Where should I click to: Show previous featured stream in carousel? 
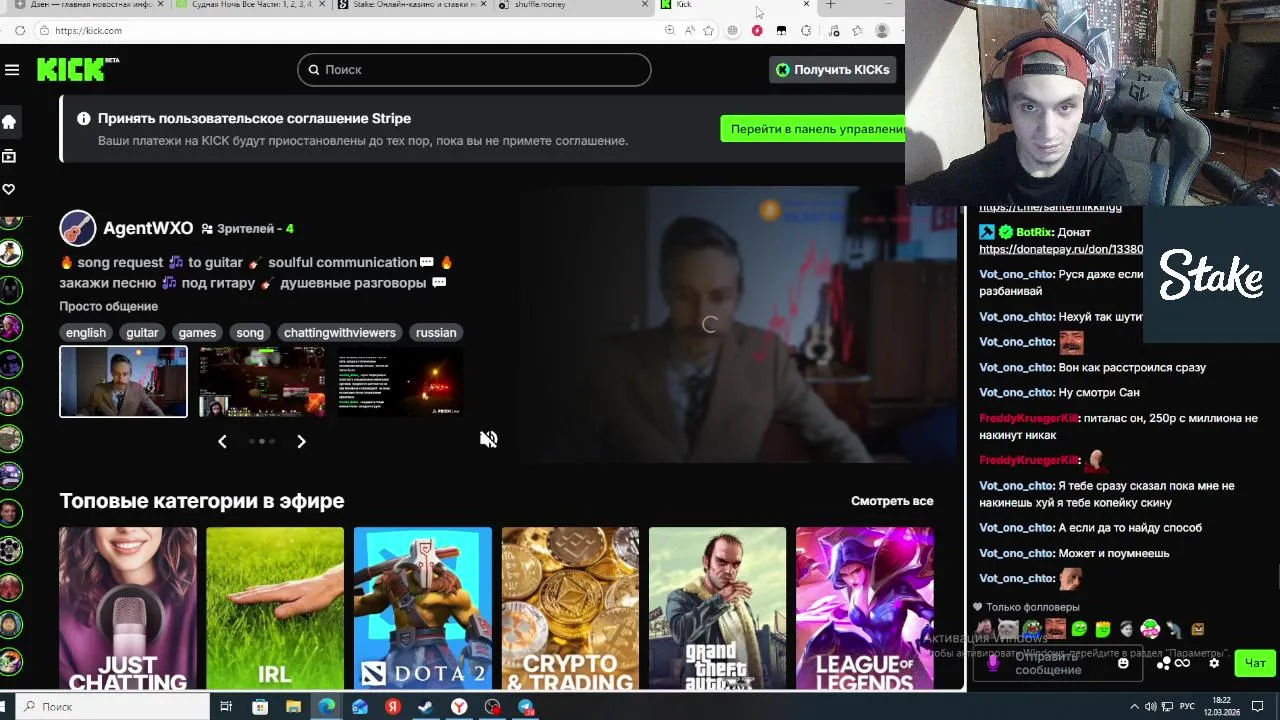pyautogui.click(x=222, y=441)
